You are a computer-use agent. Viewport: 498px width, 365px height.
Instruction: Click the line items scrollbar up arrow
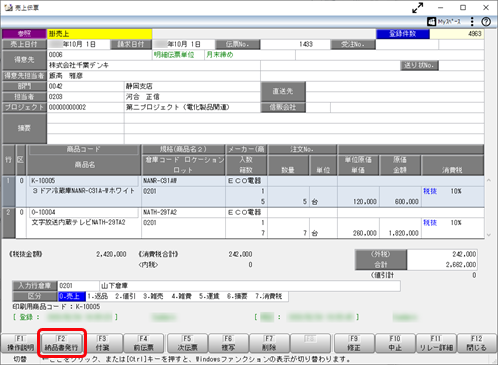(489, 180)
